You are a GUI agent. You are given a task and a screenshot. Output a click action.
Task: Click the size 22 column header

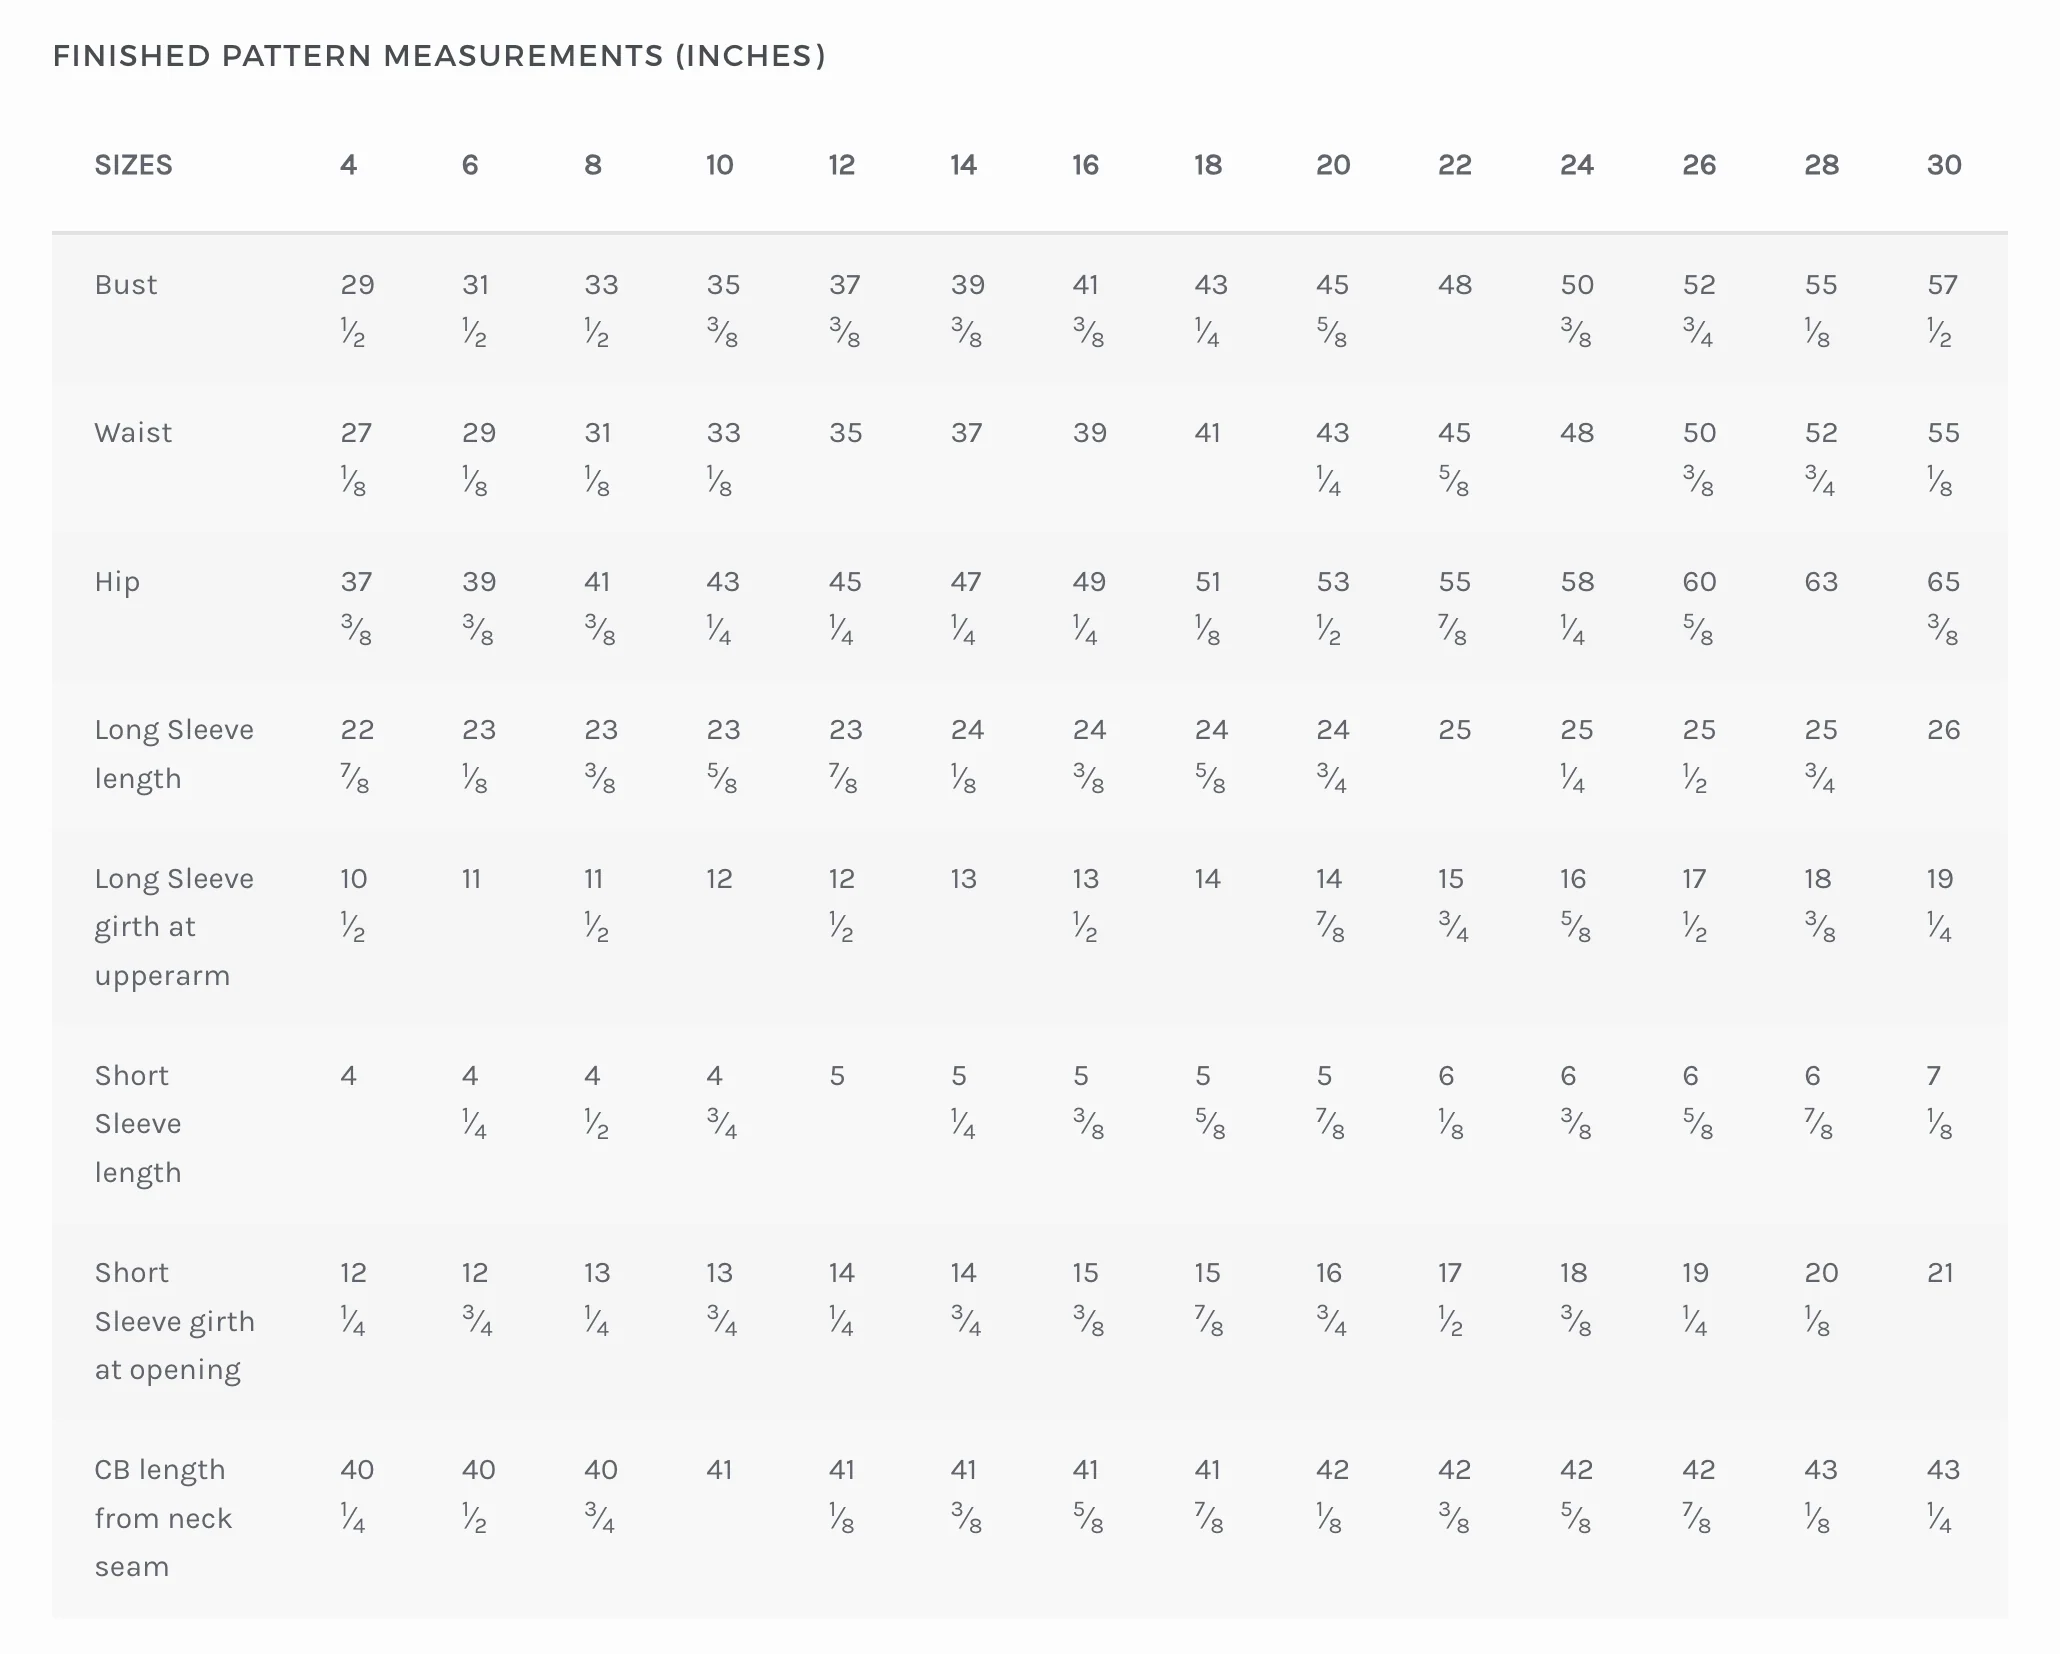pos(1455,165)
